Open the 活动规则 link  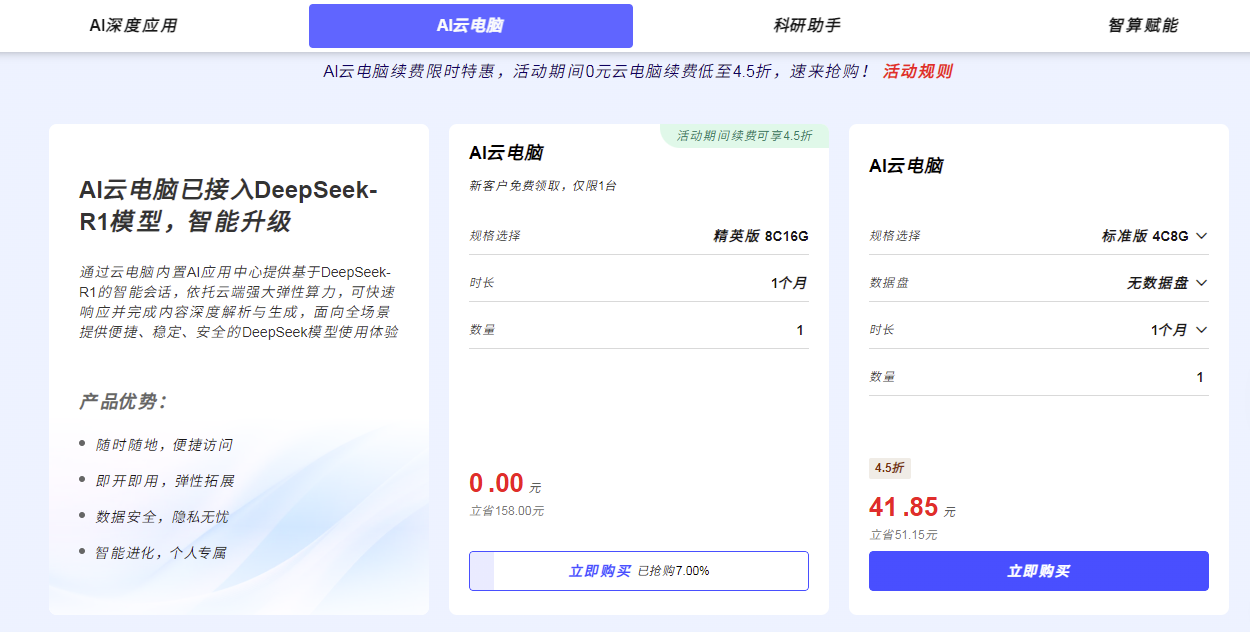coord(917,71)
